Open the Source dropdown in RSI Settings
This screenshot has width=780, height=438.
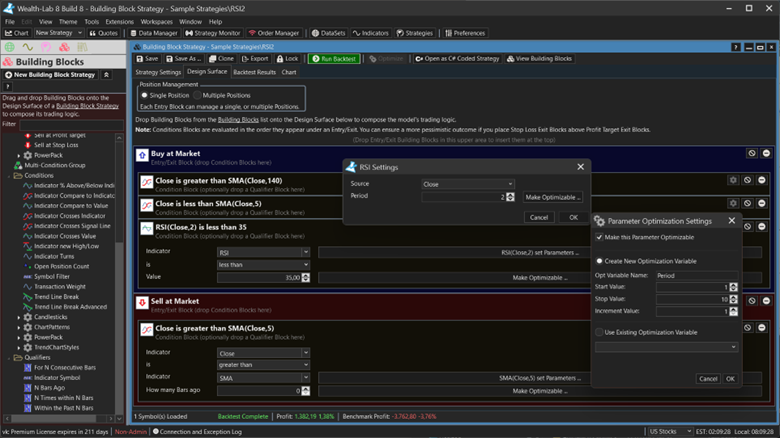tap(467, 184)
